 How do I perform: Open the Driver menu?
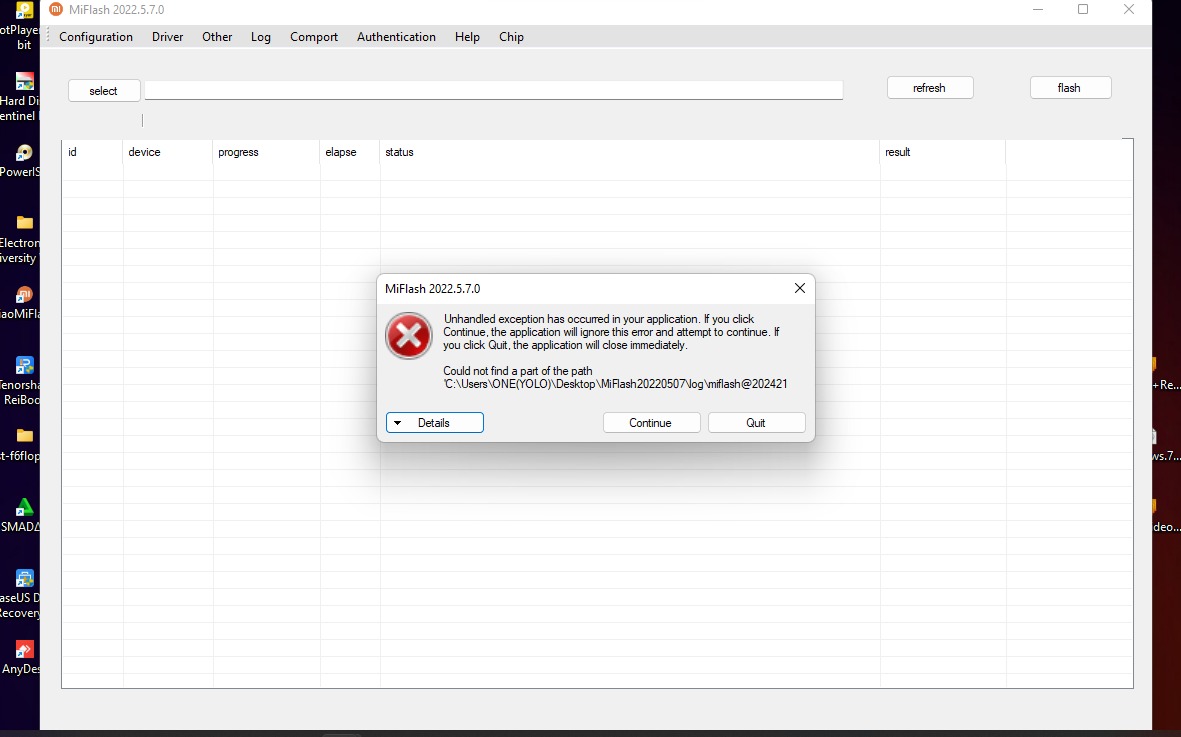(x=167, y=37)
